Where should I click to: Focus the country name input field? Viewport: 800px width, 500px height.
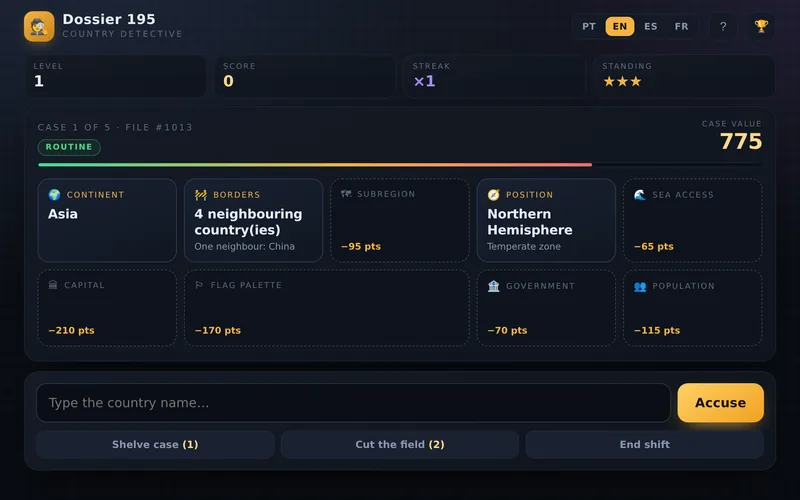[353, 403]
